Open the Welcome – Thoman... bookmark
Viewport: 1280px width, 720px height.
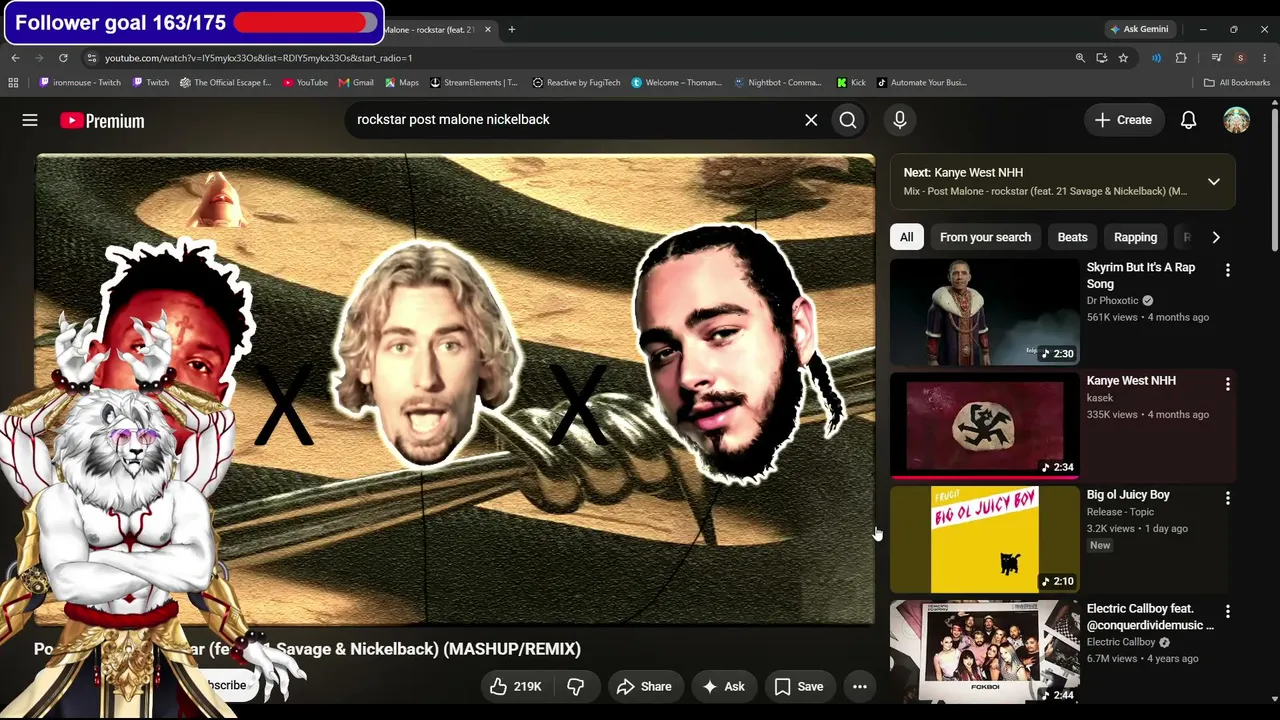677,83
